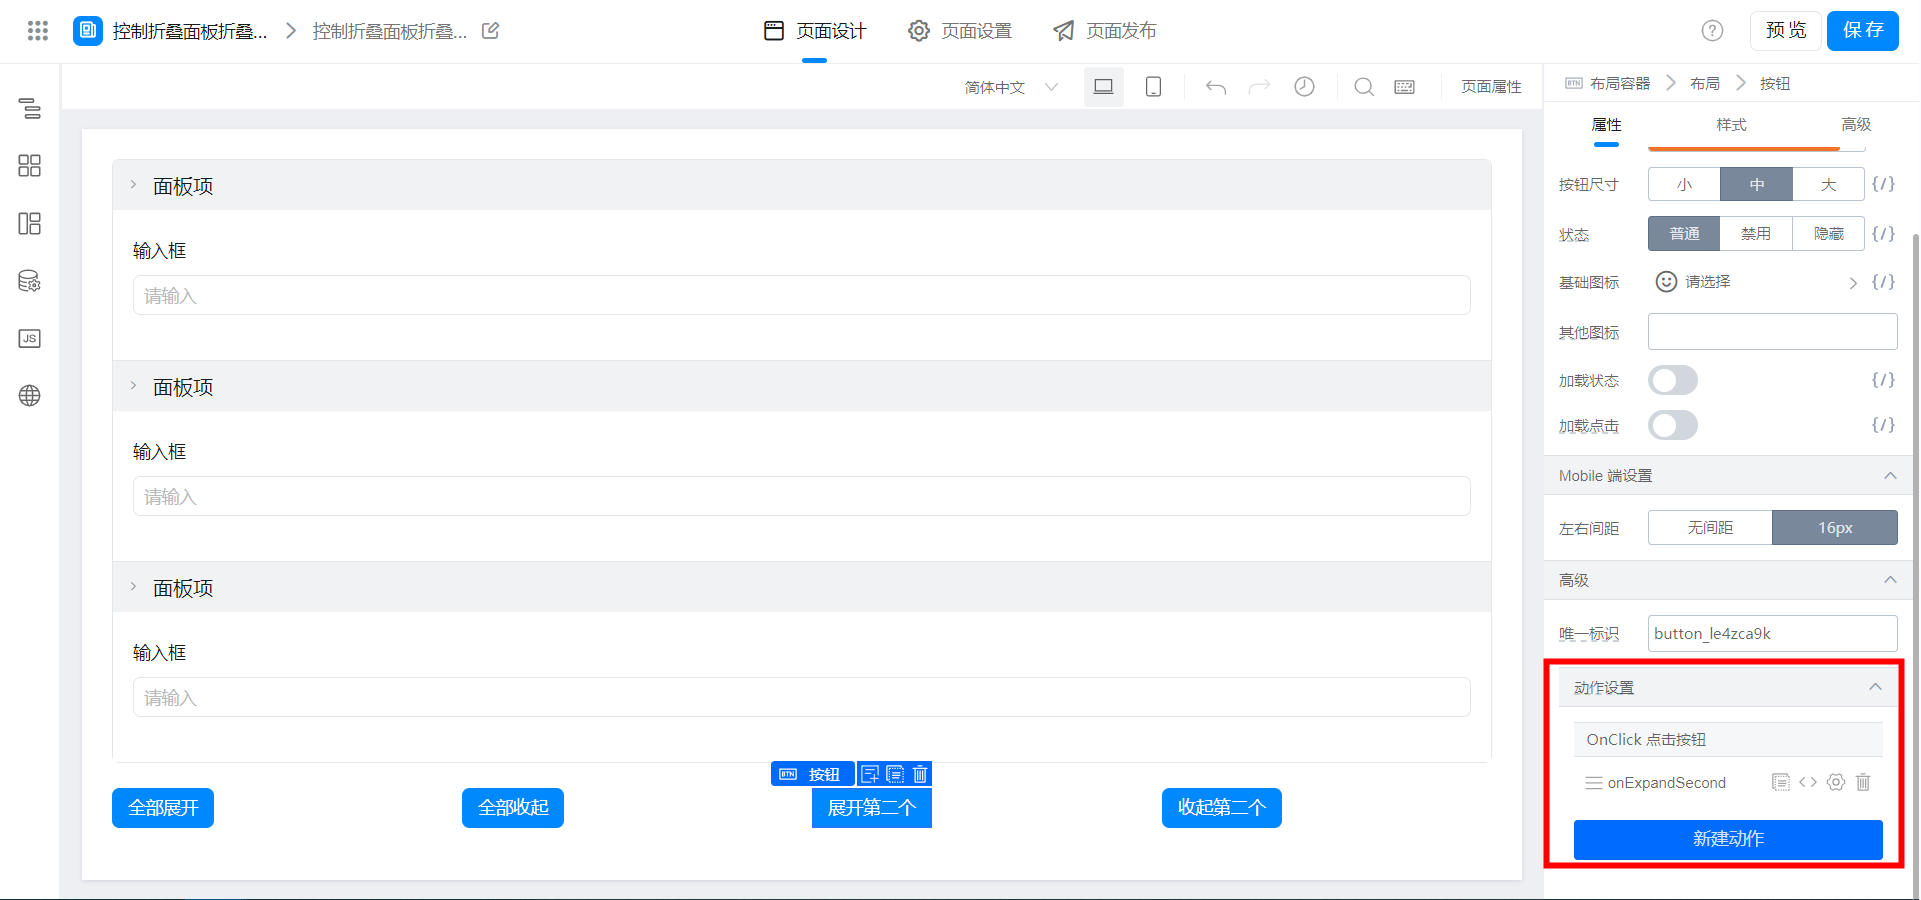This screenshot has height=900, width=1921.
Task: Delete the onExpandSecond action
Action: pos(1863,782)
